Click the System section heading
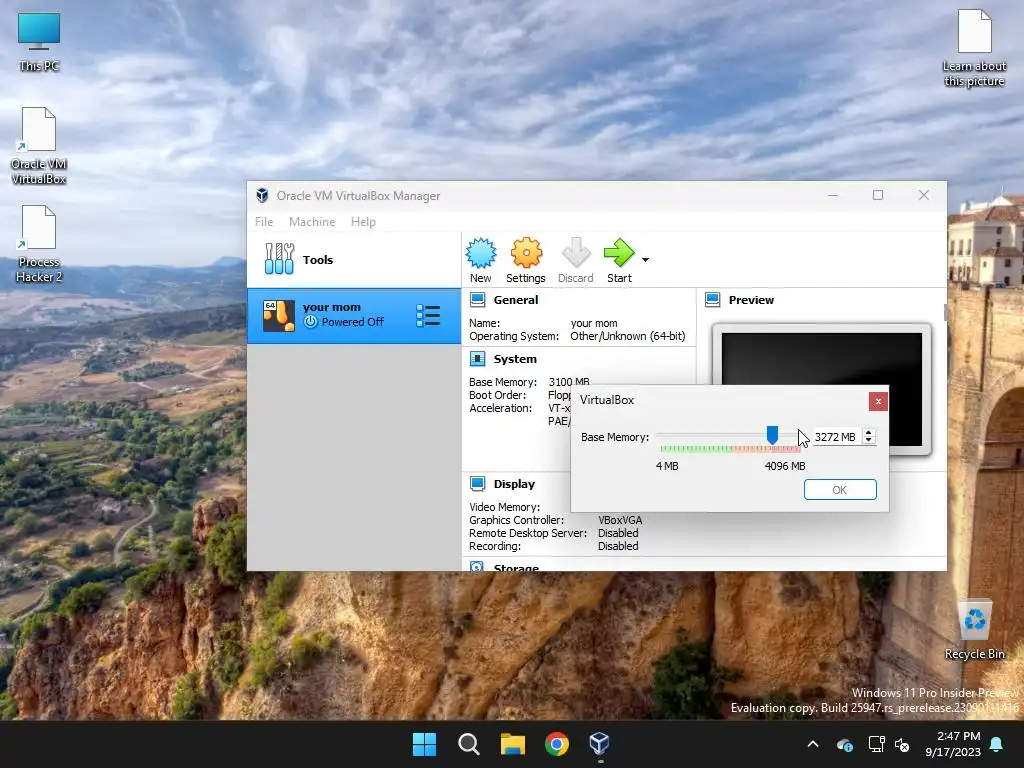 click(x=515, y=359)
